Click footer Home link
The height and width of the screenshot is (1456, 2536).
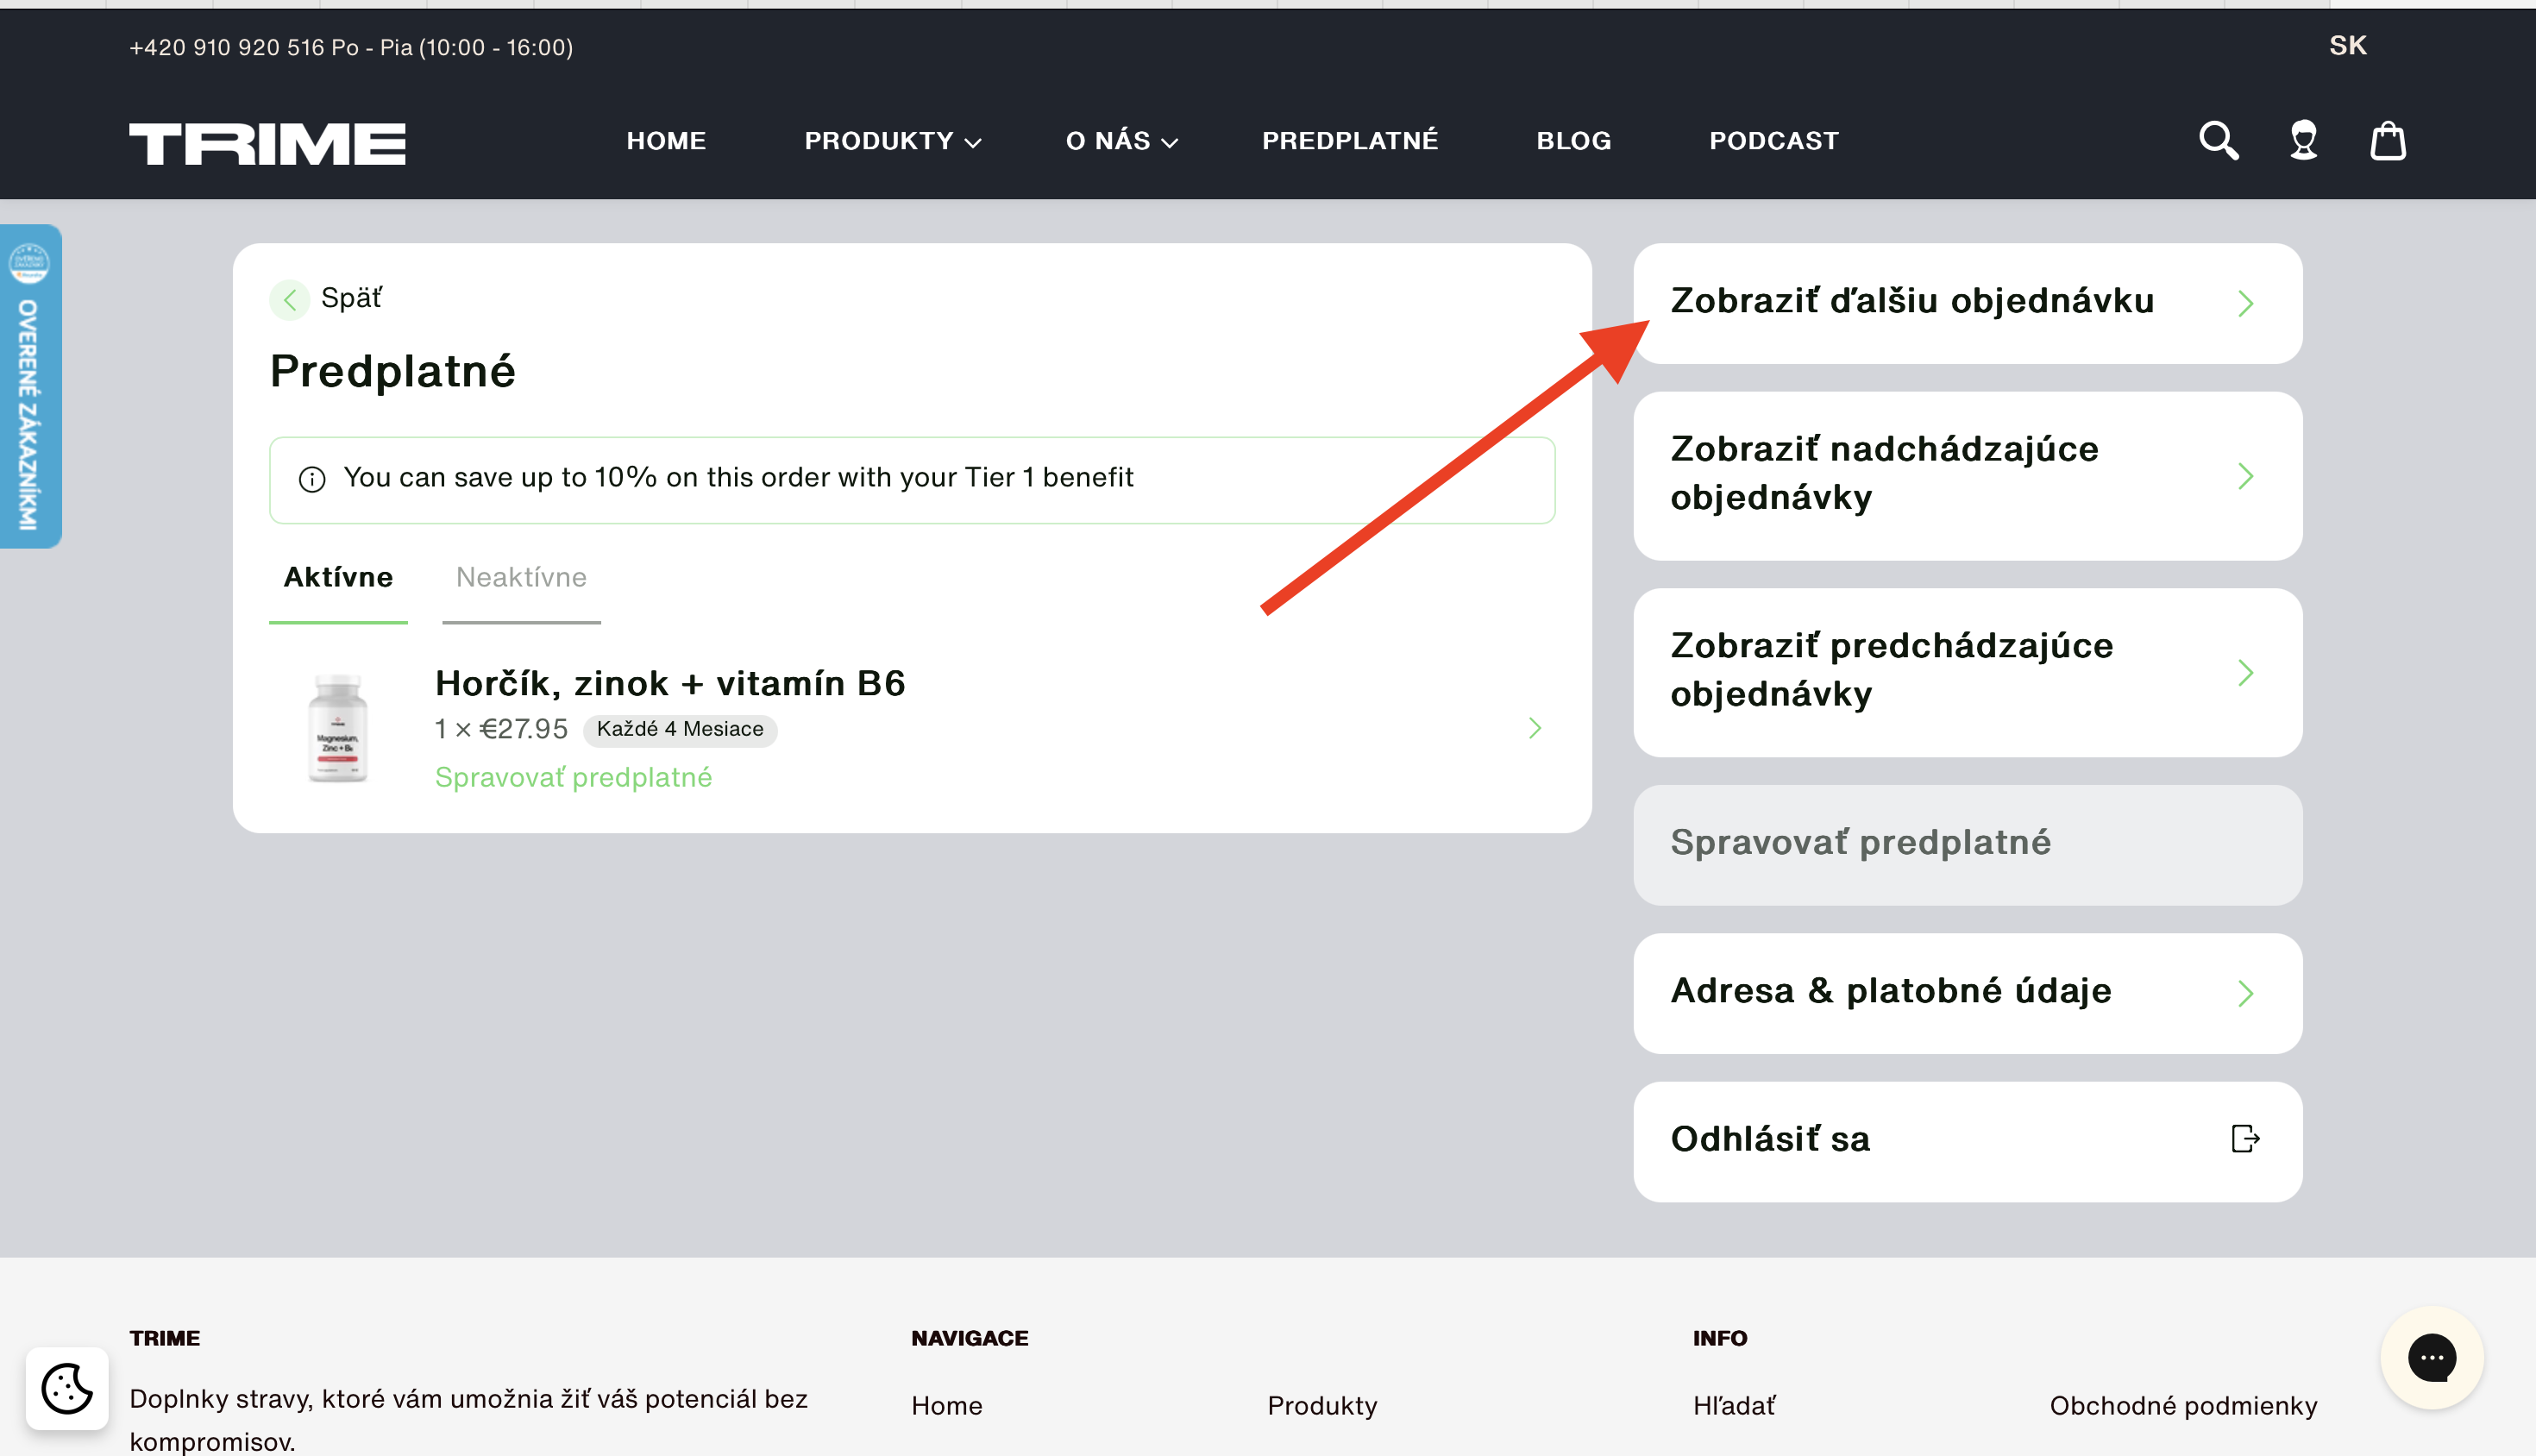[946, 1406]
